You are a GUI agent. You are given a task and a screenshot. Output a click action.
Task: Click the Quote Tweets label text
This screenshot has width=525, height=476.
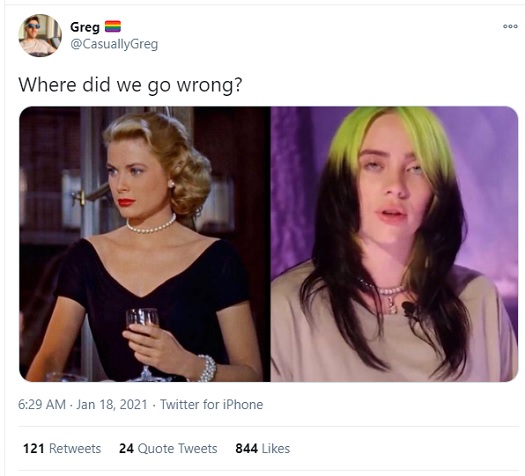coord(177,449)
